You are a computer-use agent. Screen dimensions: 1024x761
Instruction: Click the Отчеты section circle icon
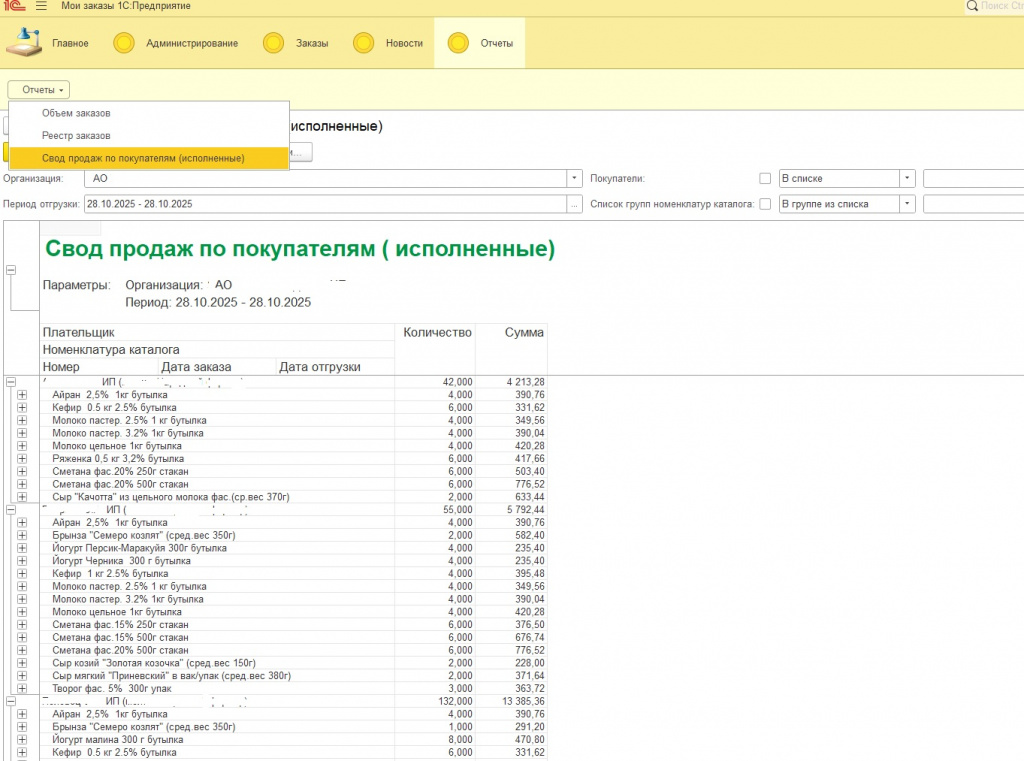coord(458,43)
